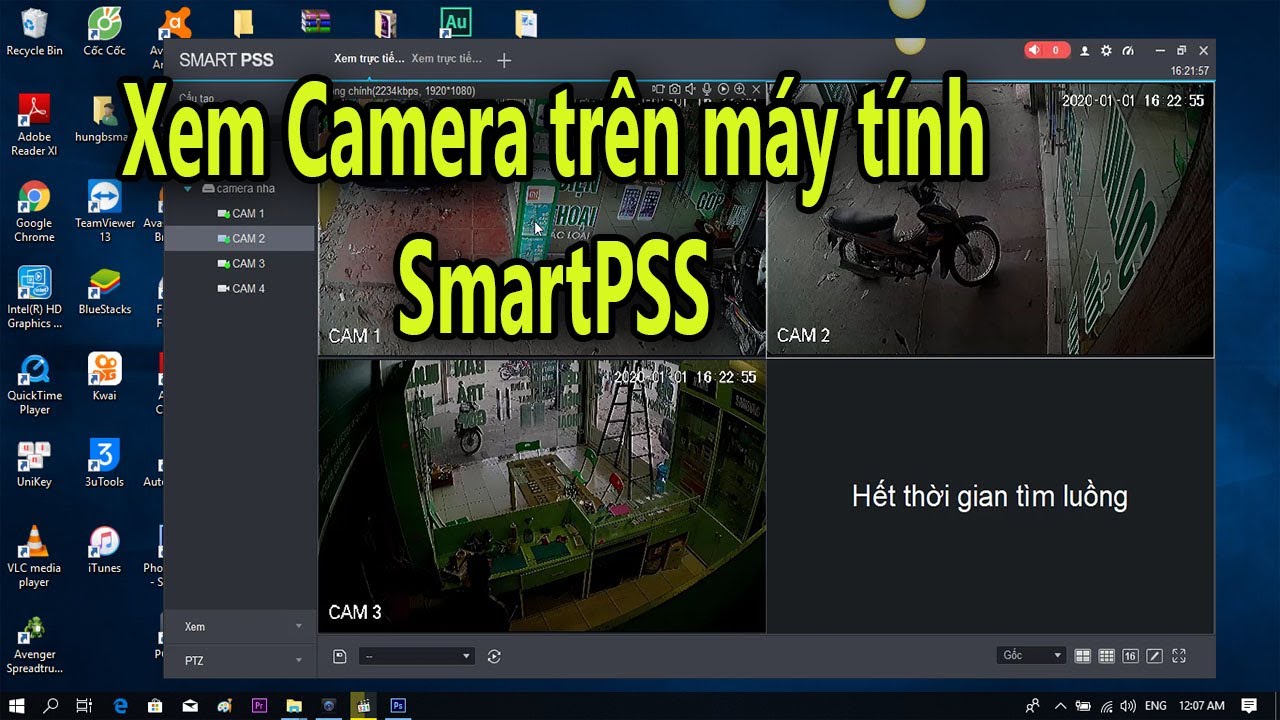Open Photoshop on taskbar
Image resolution: width=1280 pixels, height=720 pixels.
(398, 705)
